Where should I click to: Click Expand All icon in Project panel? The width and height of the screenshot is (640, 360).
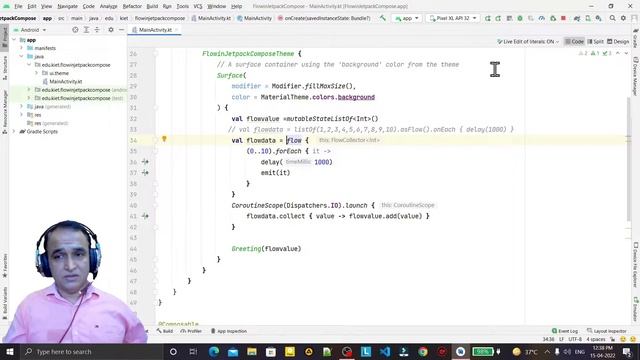tap(86, 30)
